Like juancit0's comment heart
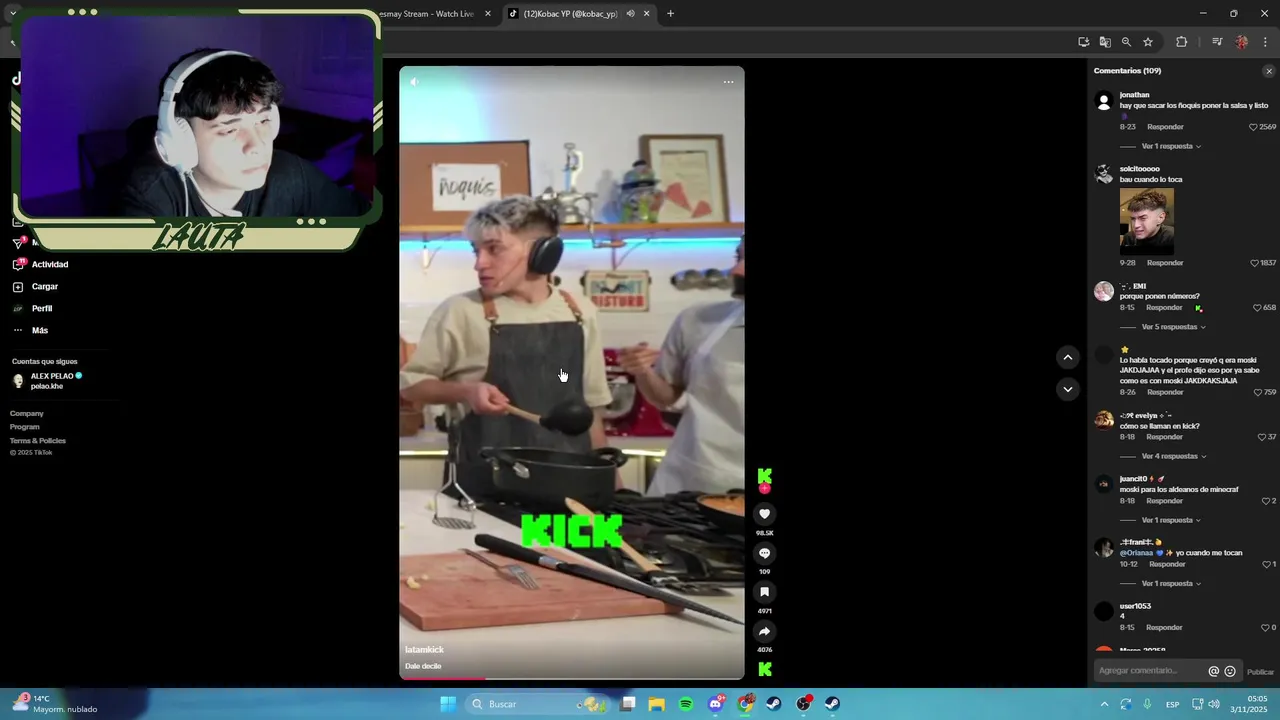The height and width of the screenshot is (720, 1280). 1266,501
